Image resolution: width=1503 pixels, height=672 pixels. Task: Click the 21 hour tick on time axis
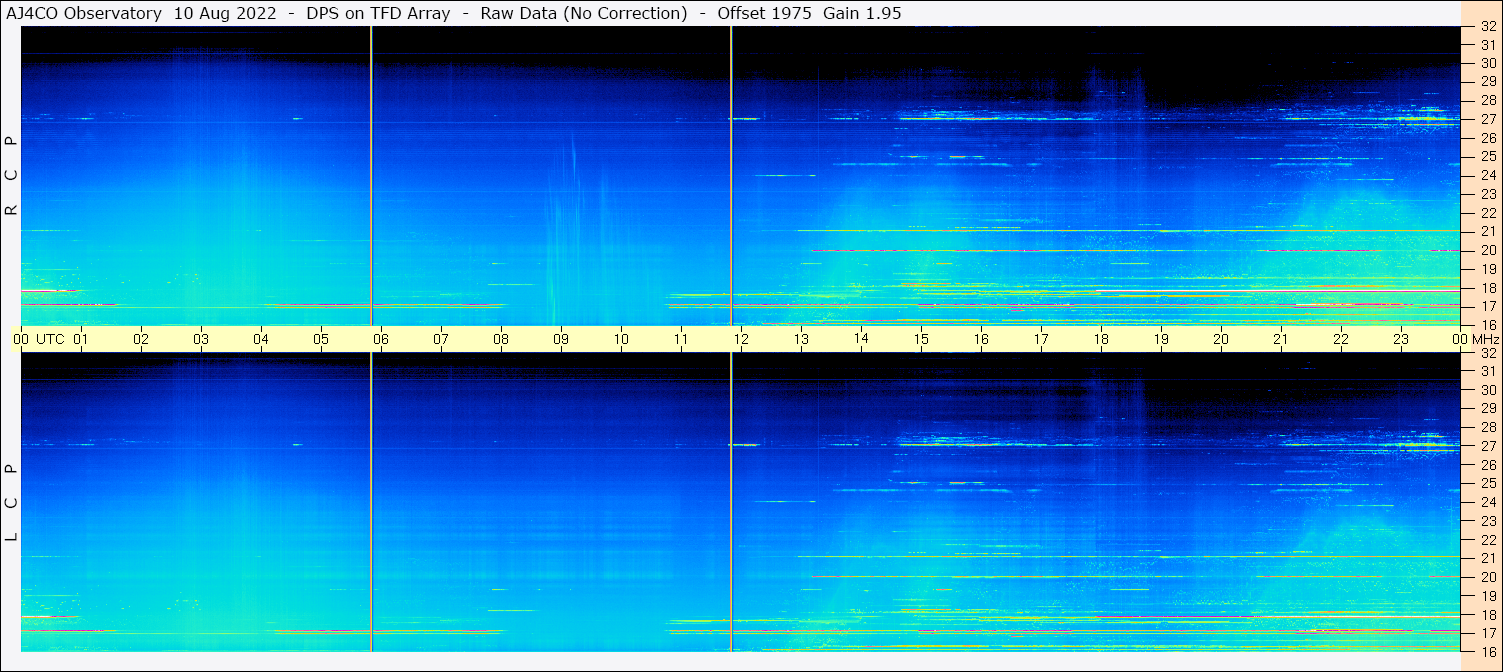[x=1281, y=339]
